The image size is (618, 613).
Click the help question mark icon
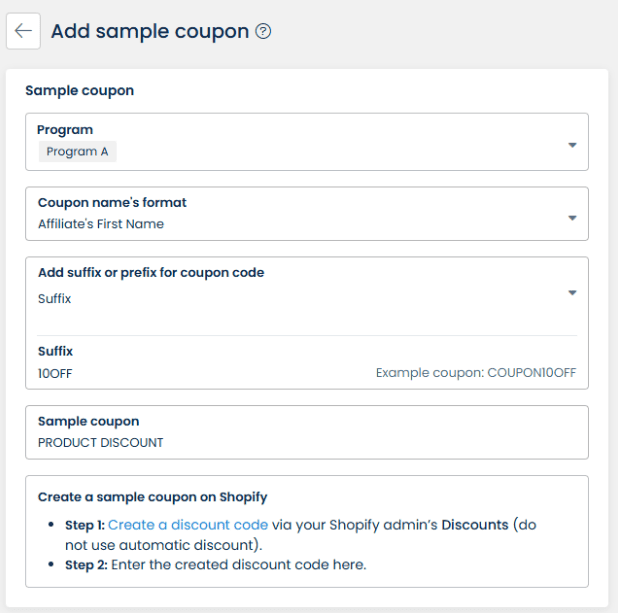click(264, 31)
